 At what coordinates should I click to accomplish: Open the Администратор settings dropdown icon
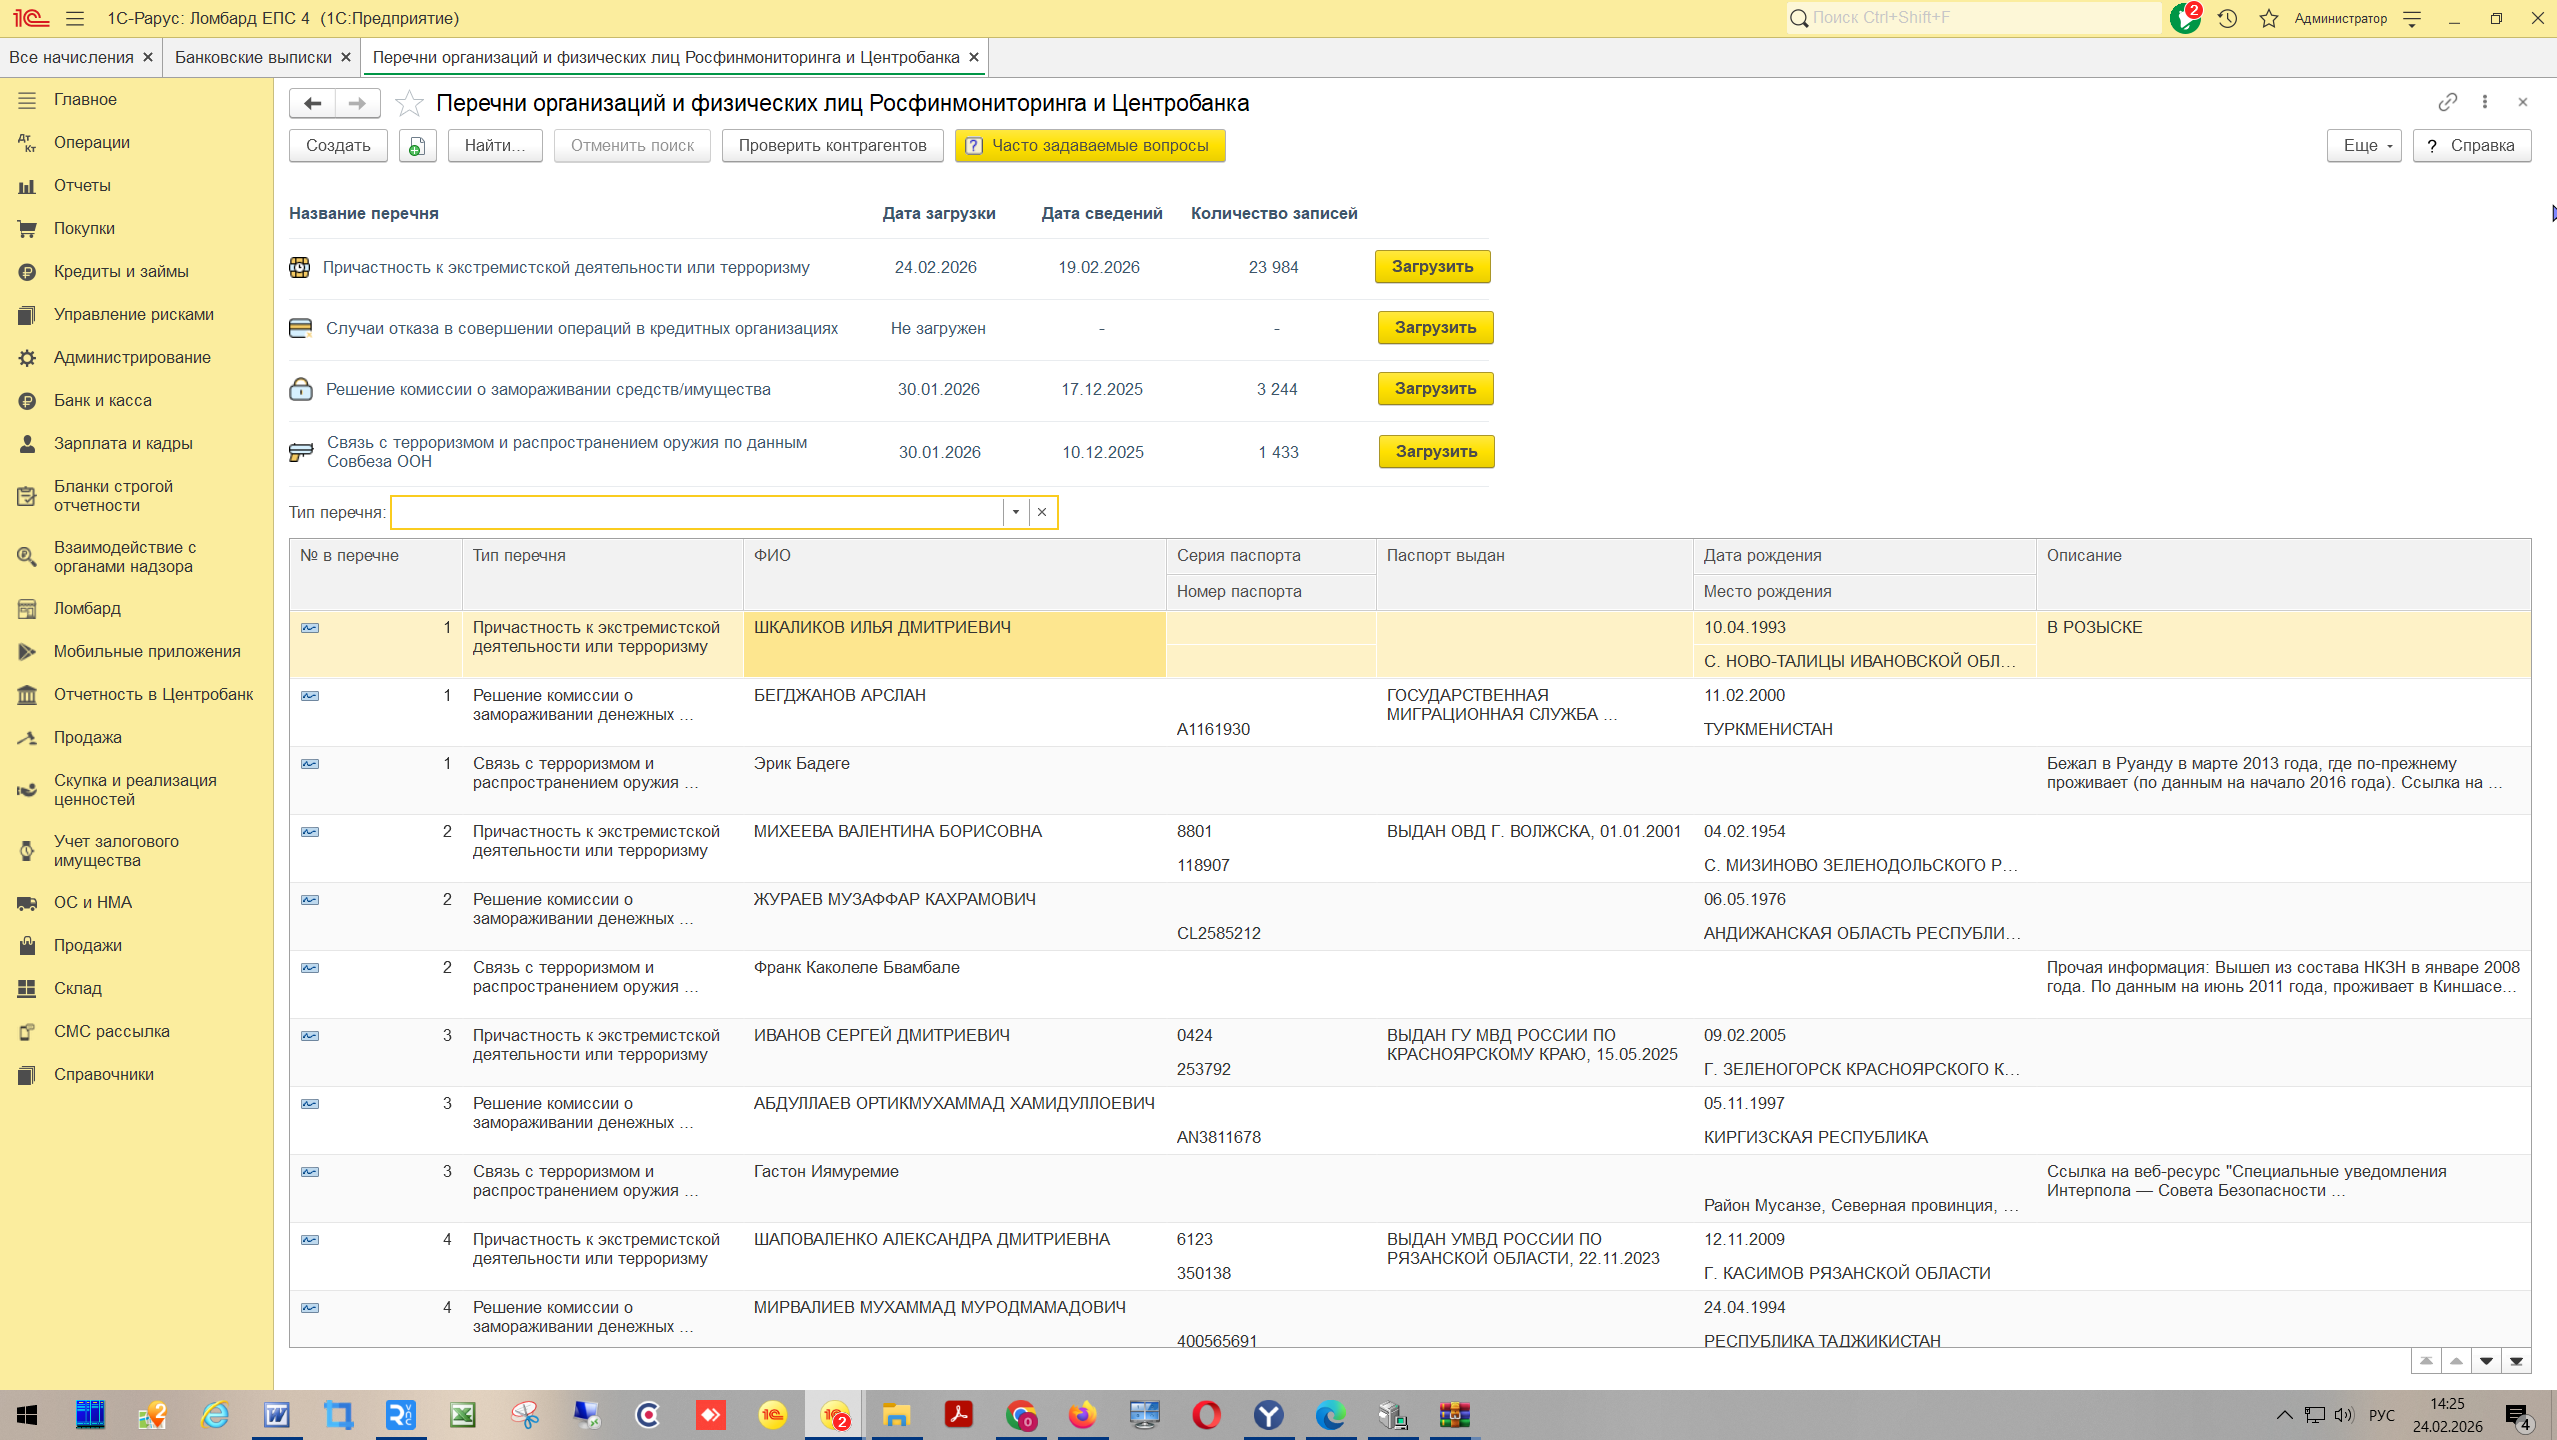[x=2412, y=18]
